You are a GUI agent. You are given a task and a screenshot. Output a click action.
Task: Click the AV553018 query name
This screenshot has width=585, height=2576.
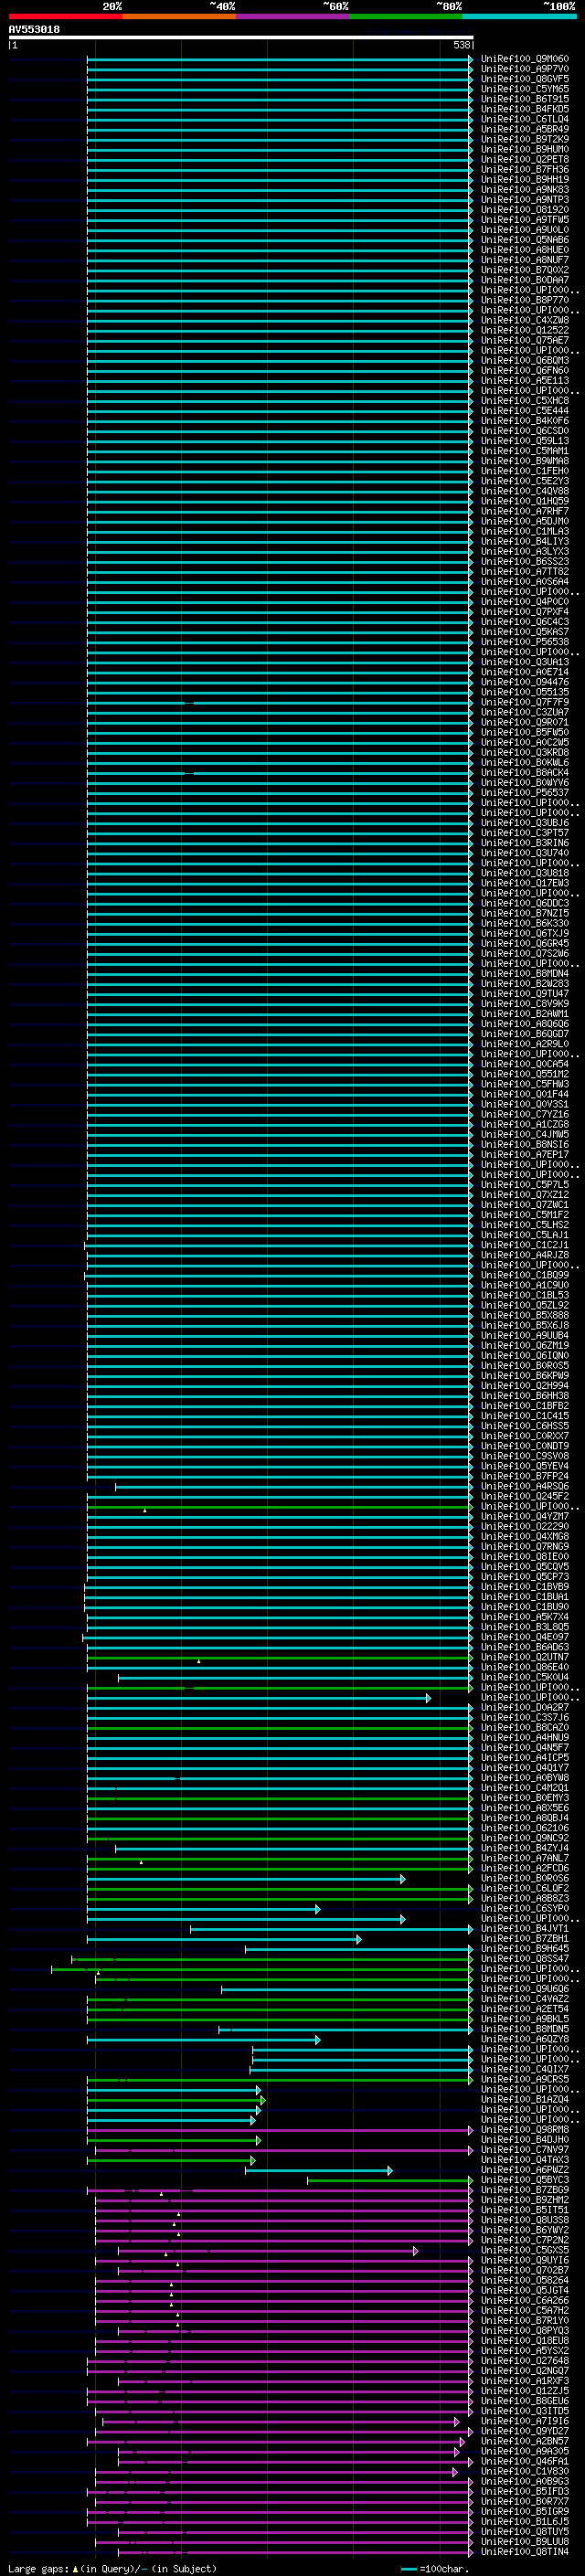click(34, 30)
